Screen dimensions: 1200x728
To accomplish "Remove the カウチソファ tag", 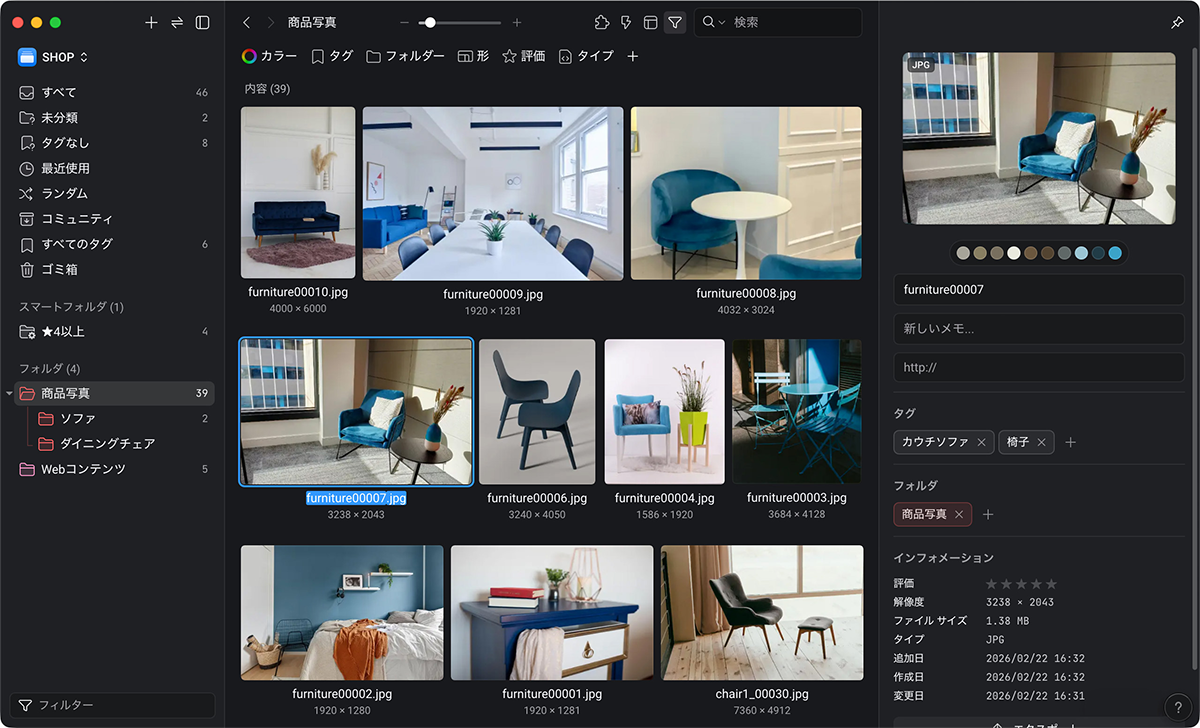I will coord(980,441).
